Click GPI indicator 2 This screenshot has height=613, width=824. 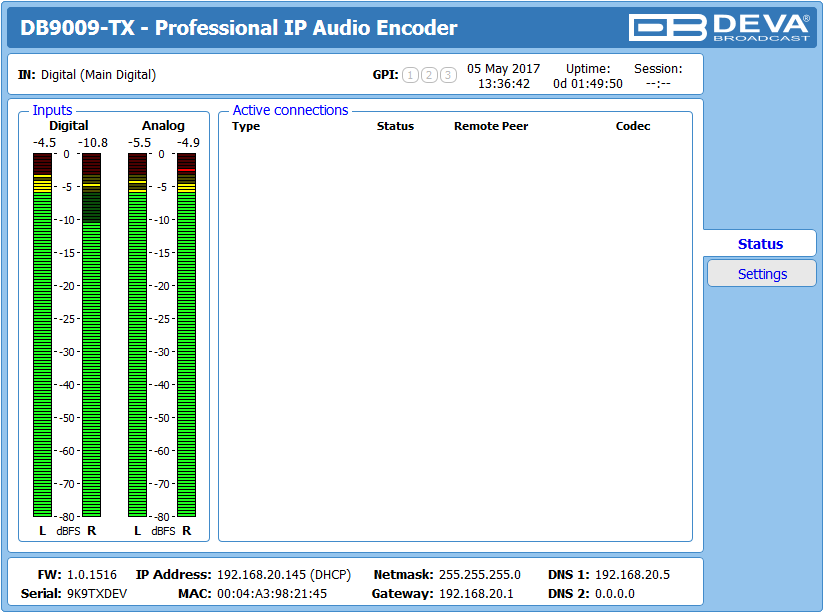pyautogui.click(x=429, y=75)
